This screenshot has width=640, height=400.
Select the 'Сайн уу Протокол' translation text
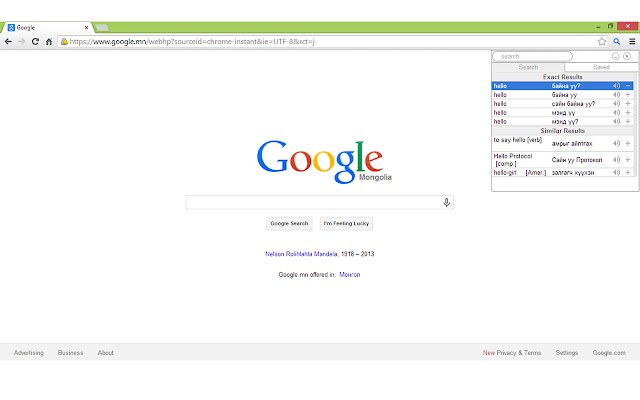[x=577, y=160]
